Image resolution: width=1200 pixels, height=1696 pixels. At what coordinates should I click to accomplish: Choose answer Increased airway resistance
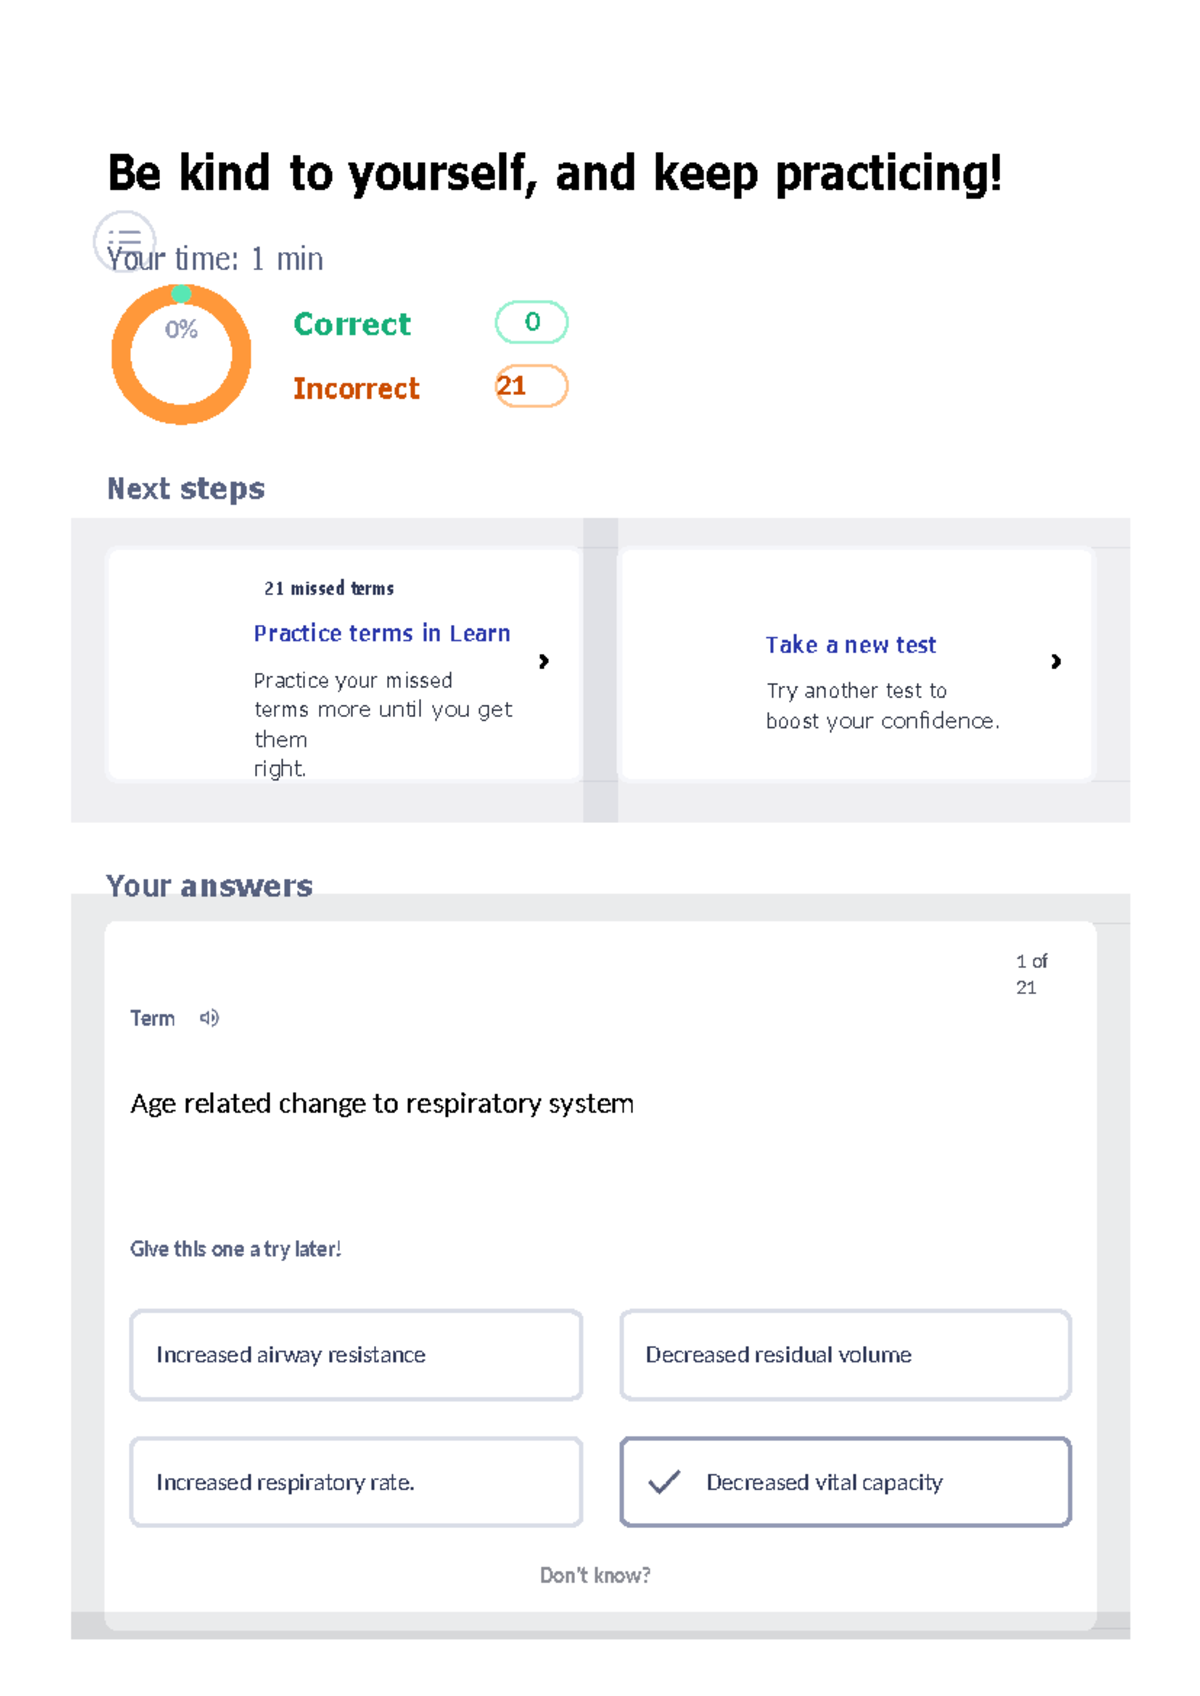tap(356, 1355)
